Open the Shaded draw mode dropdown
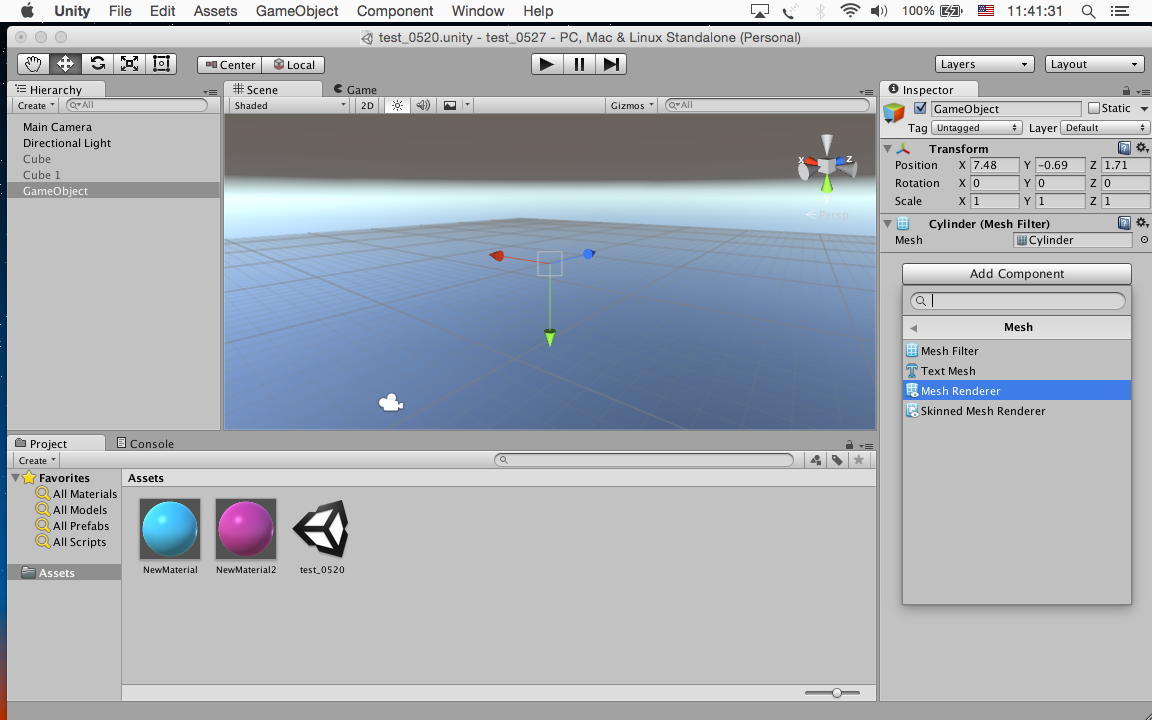 pos(289,106)
